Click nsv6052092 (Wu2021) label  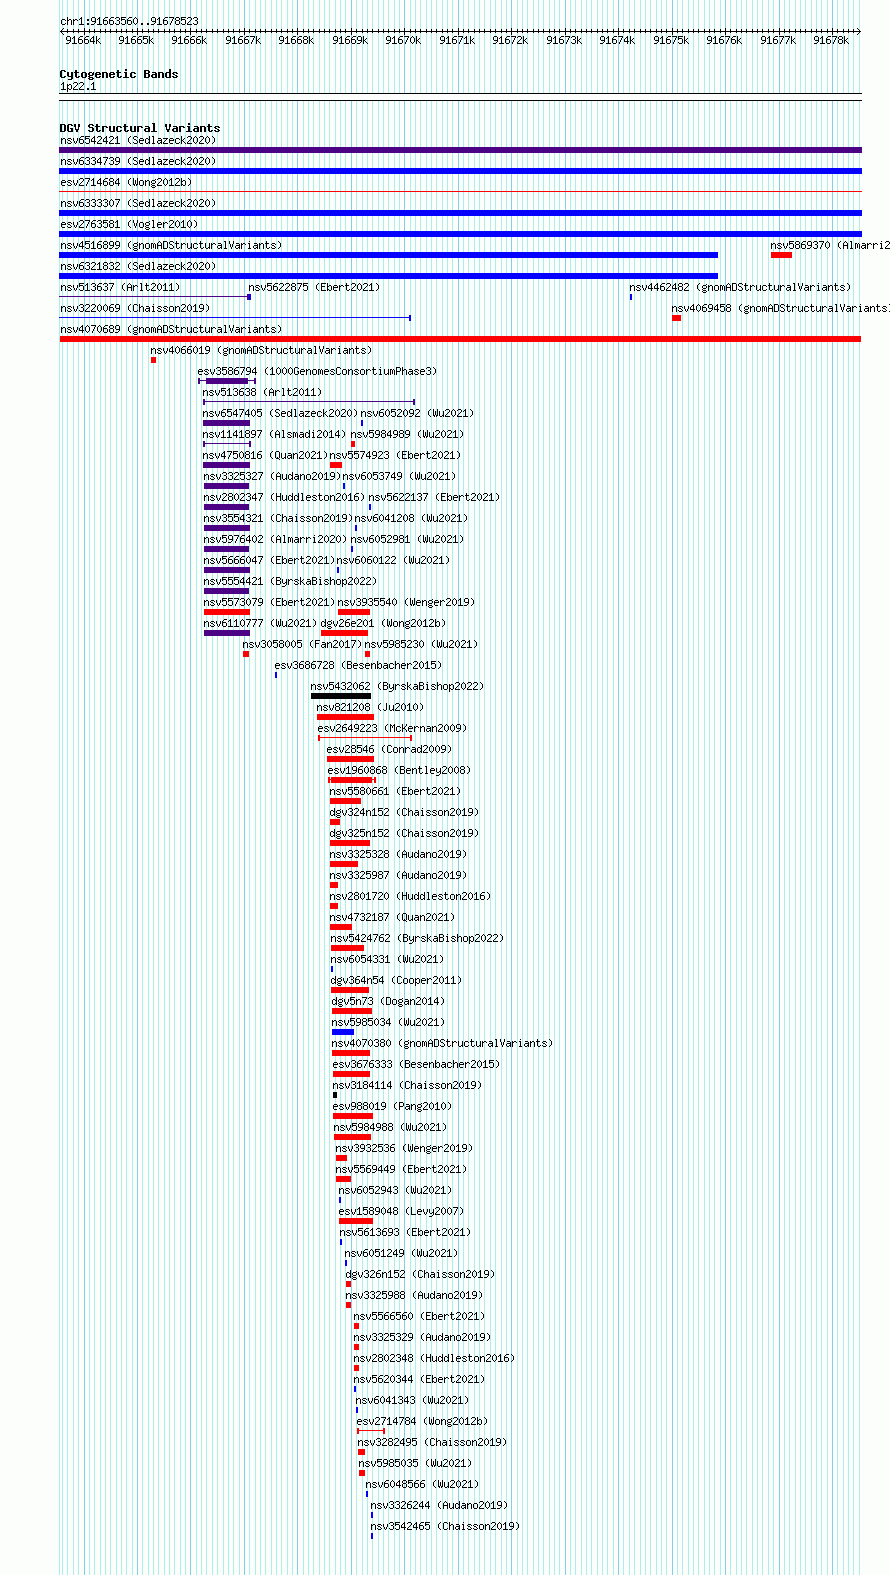417,413
